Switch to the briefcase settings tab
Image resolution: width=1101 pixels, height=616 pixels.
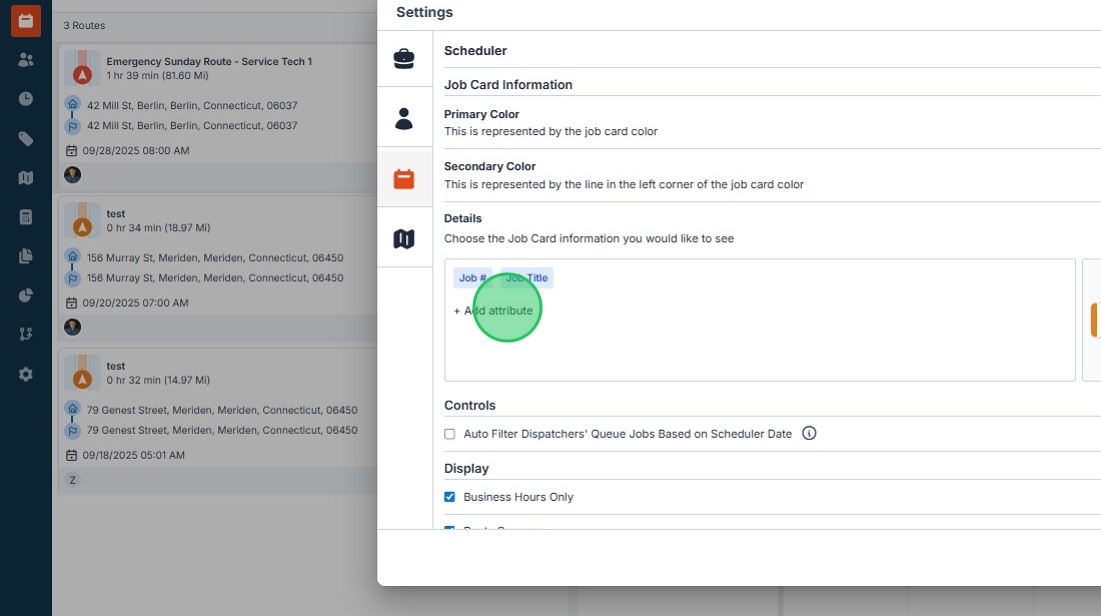pyautogui.click(x=404, y=59)
